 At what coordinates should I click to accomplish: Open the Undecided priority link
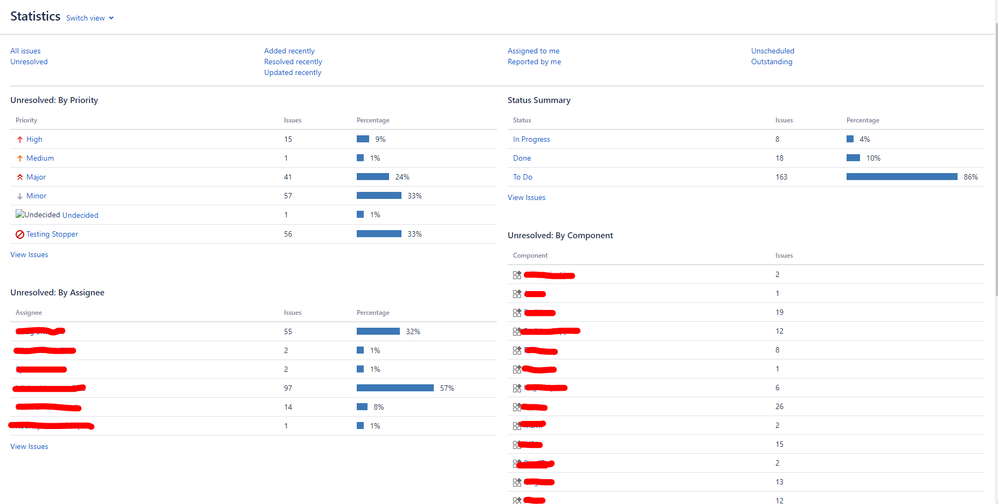pos(80,215)
